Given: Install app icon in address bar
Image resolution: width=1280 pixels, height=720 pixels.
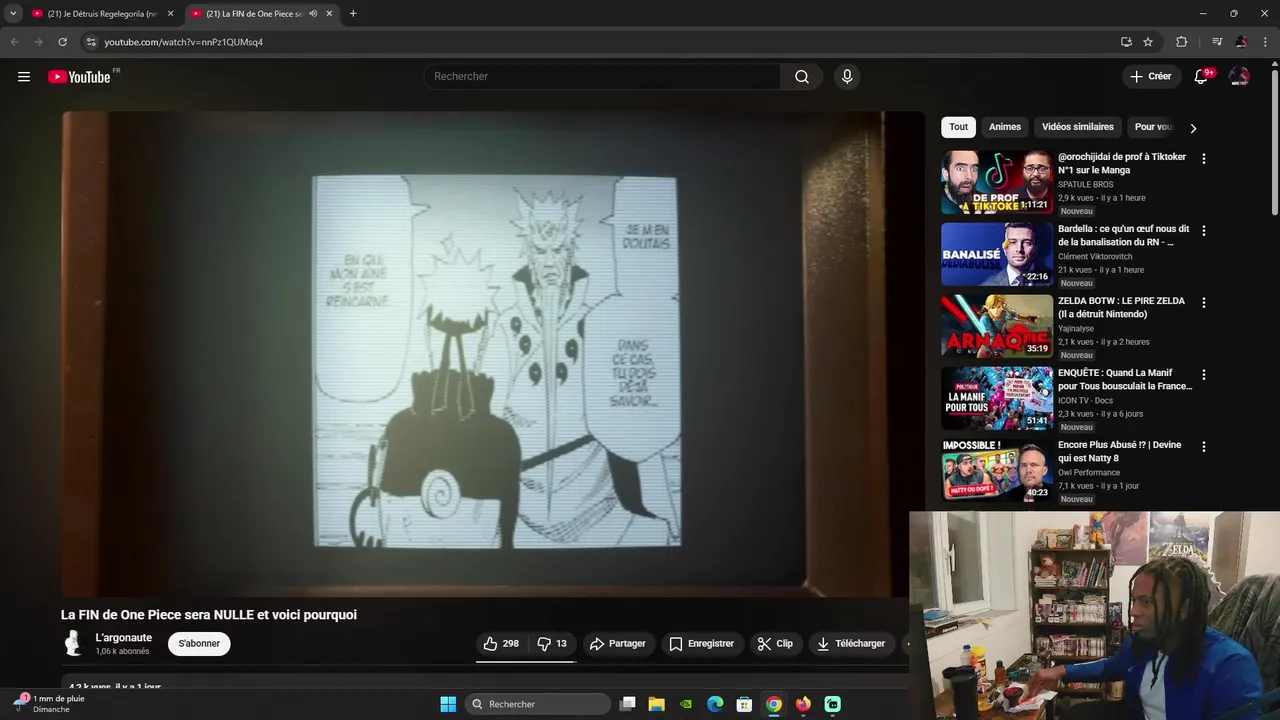Looking at the screenshot, I should click(1126, 42).
